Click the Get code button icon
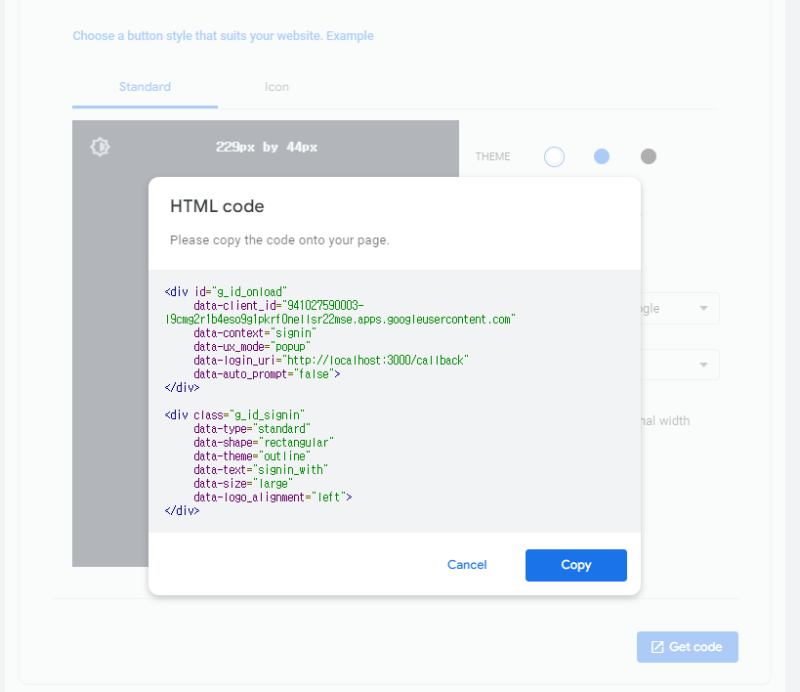Screen dimensions: 800x692 click(657, 647)
